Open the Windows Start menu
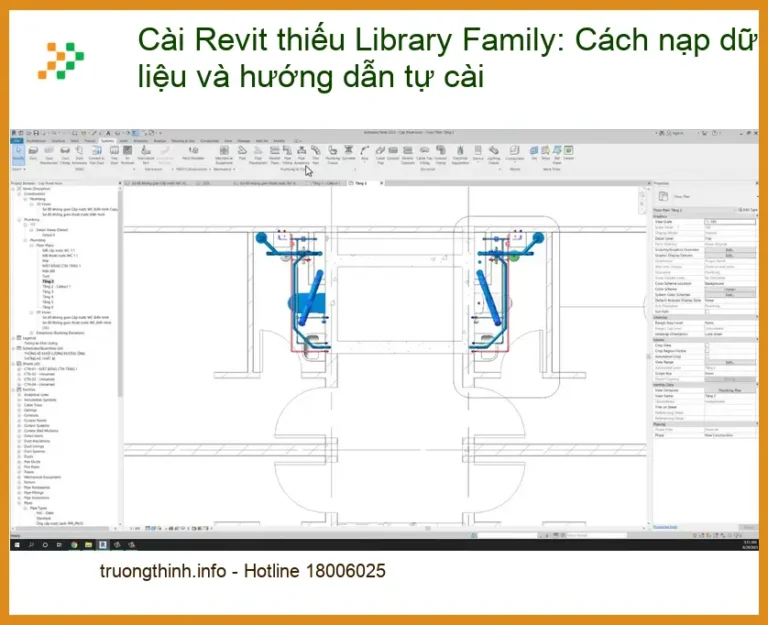 click(17, 545)
